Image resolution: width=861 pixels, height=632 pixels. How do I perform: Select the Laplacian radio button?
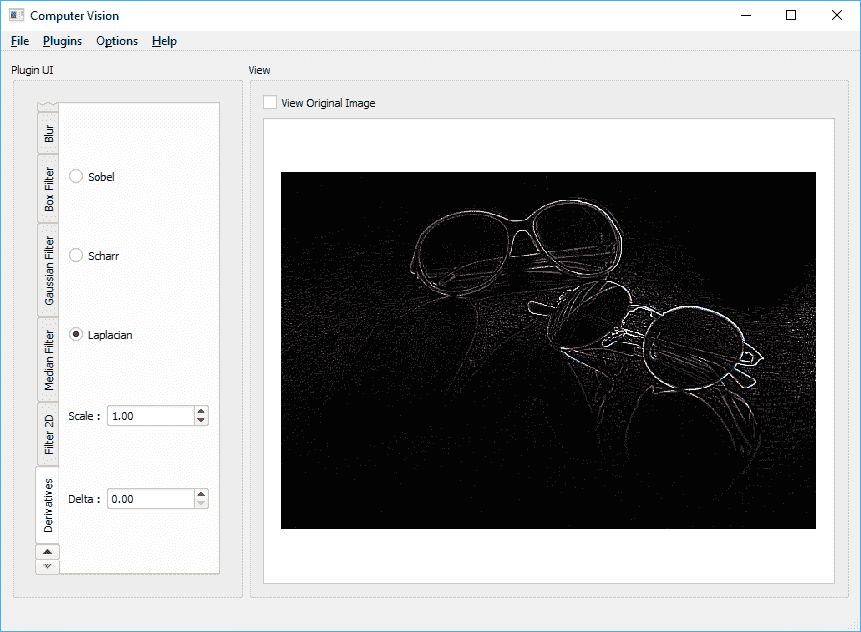pos(76,335)
